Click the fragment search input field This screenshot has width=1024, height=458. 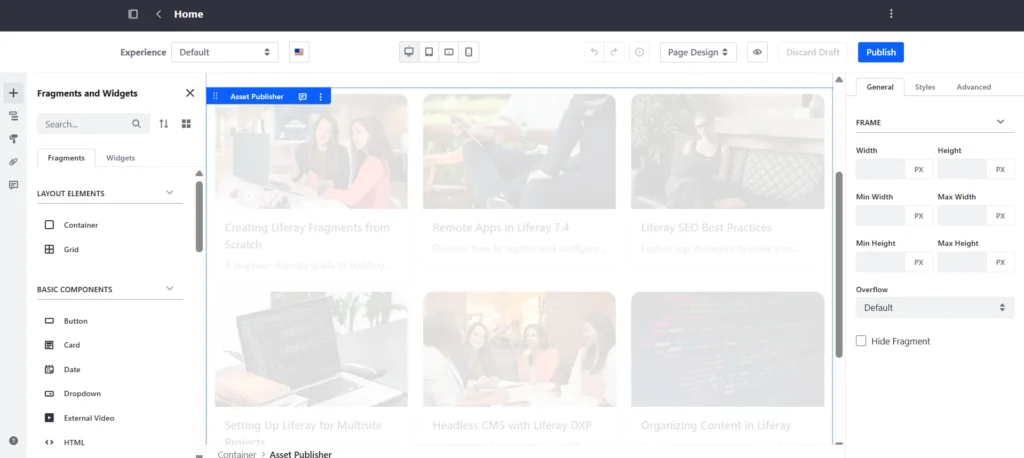pos(85,124)
